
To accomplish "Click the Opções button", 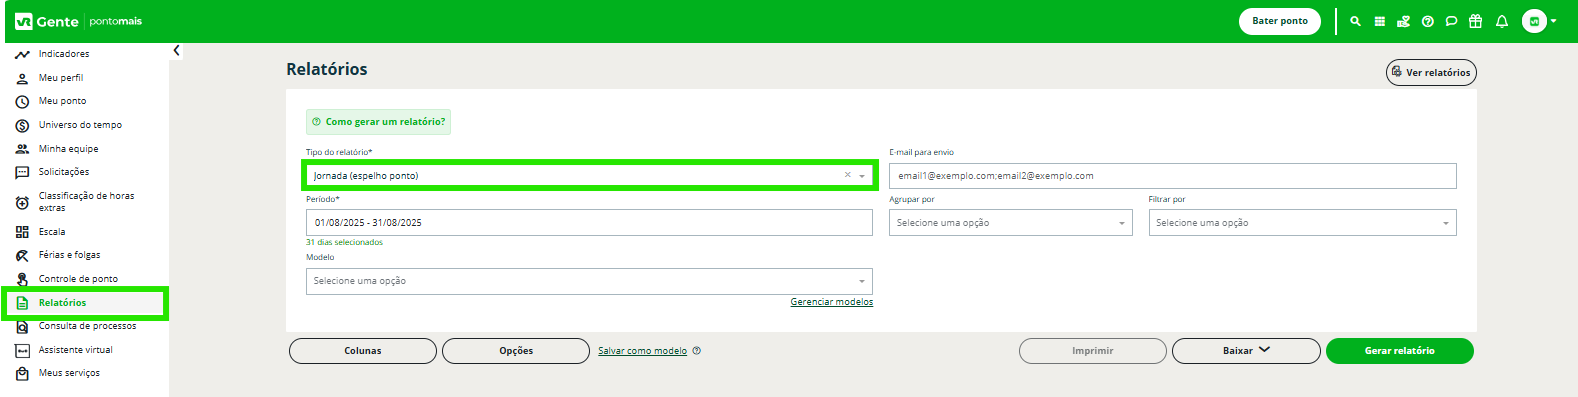I will 516,351.
